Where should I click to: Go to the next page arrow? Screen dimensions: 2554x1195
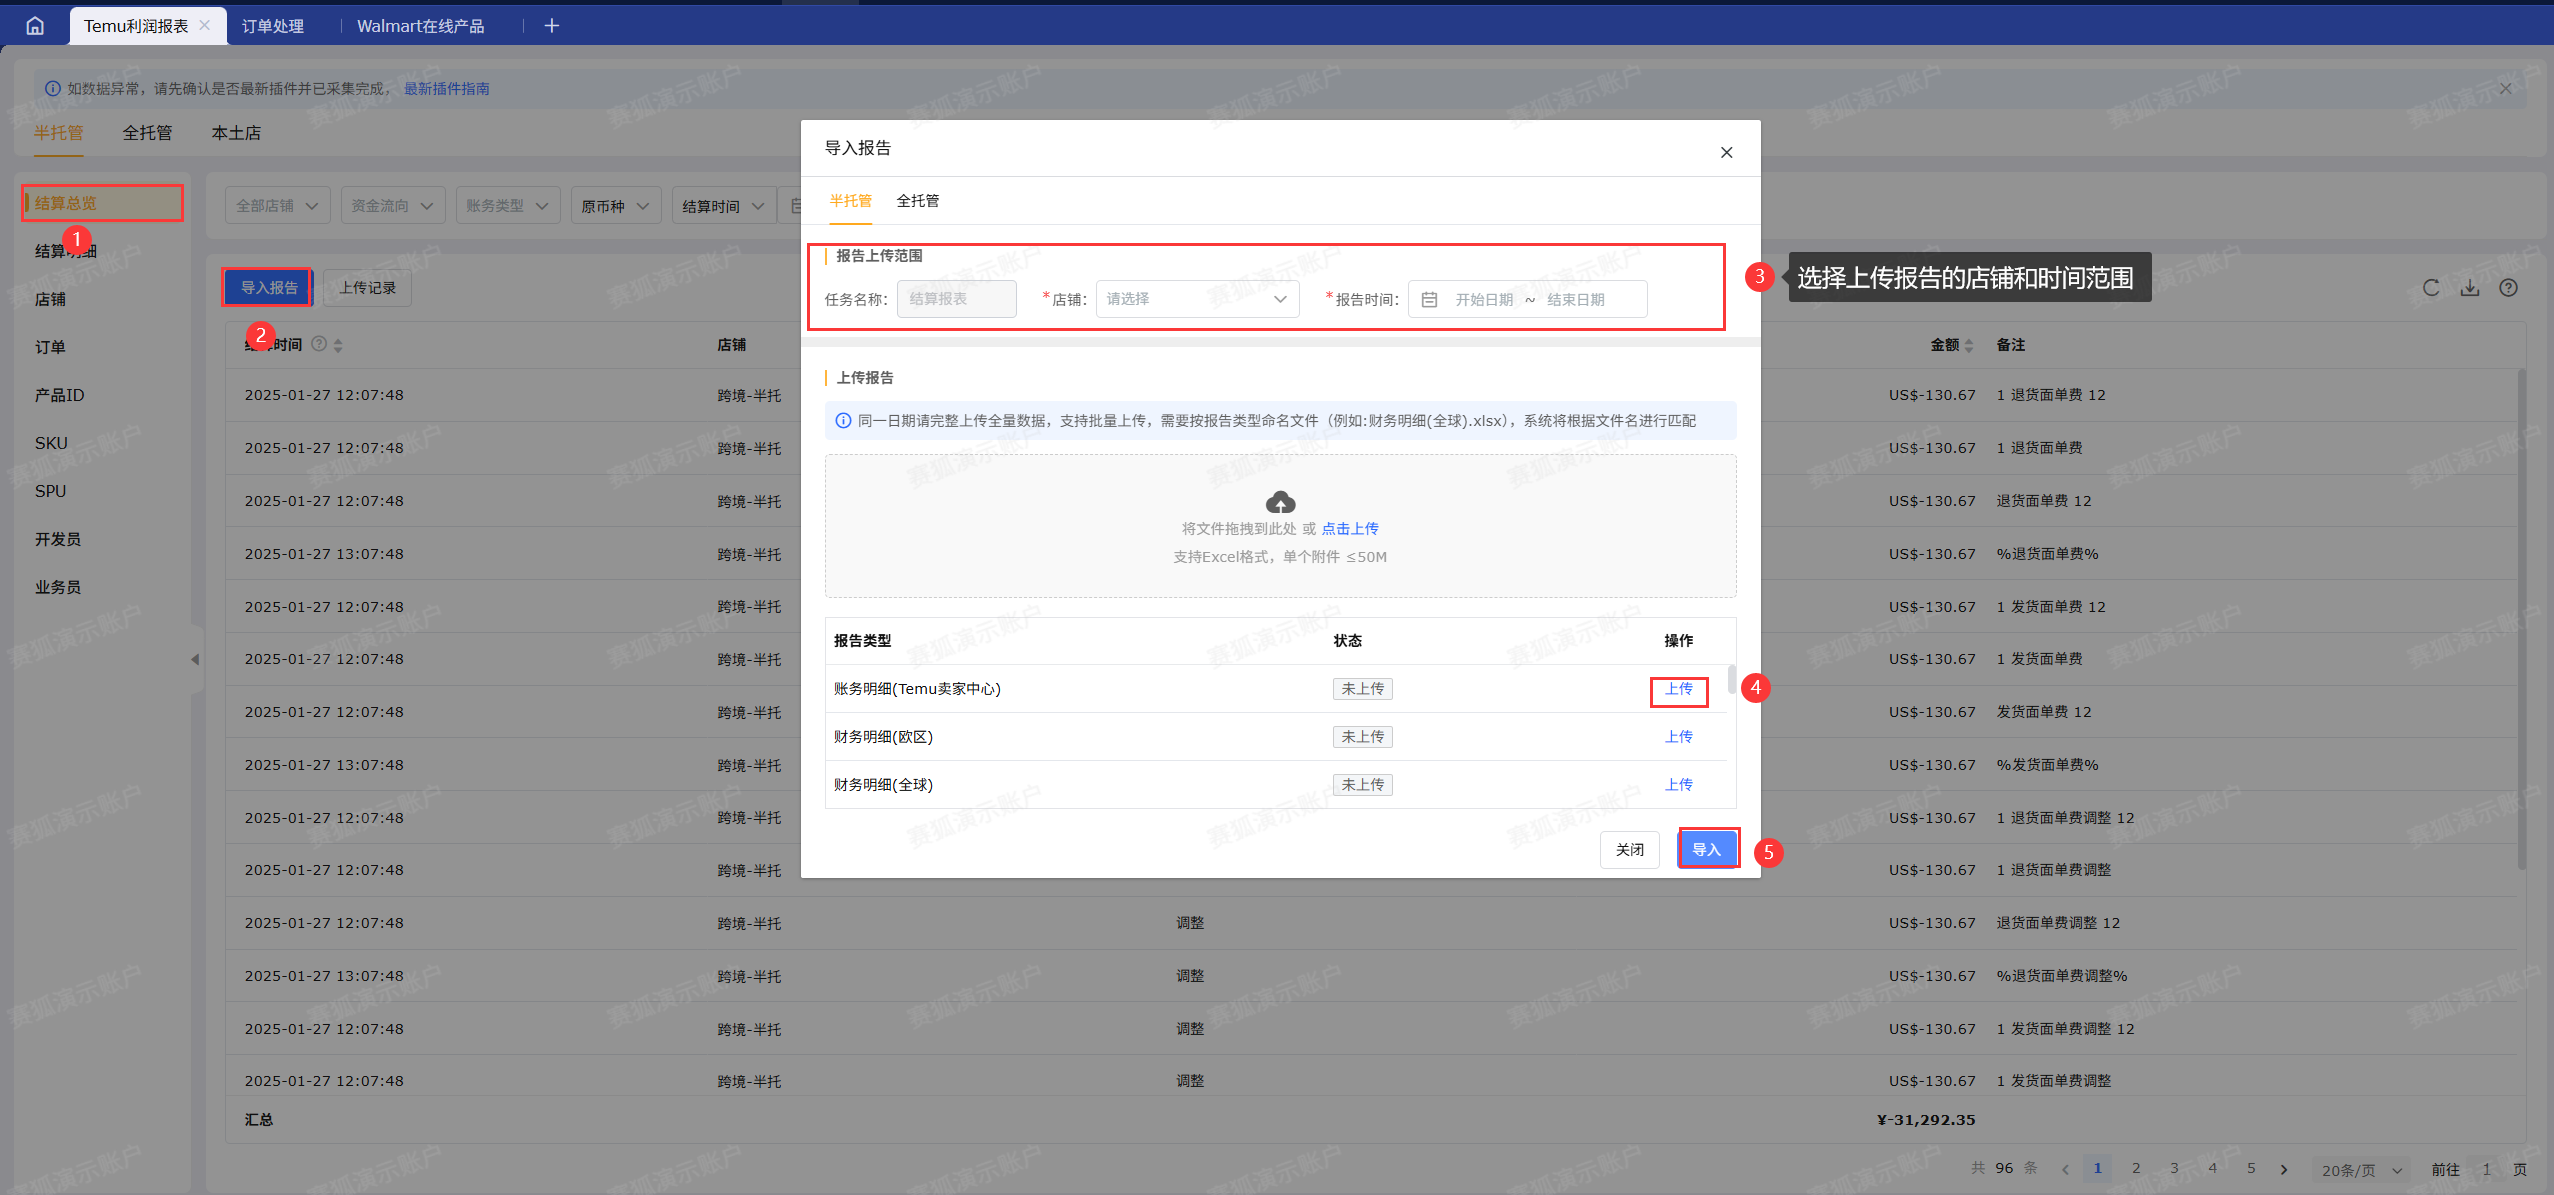(x=2284, y=1169)
